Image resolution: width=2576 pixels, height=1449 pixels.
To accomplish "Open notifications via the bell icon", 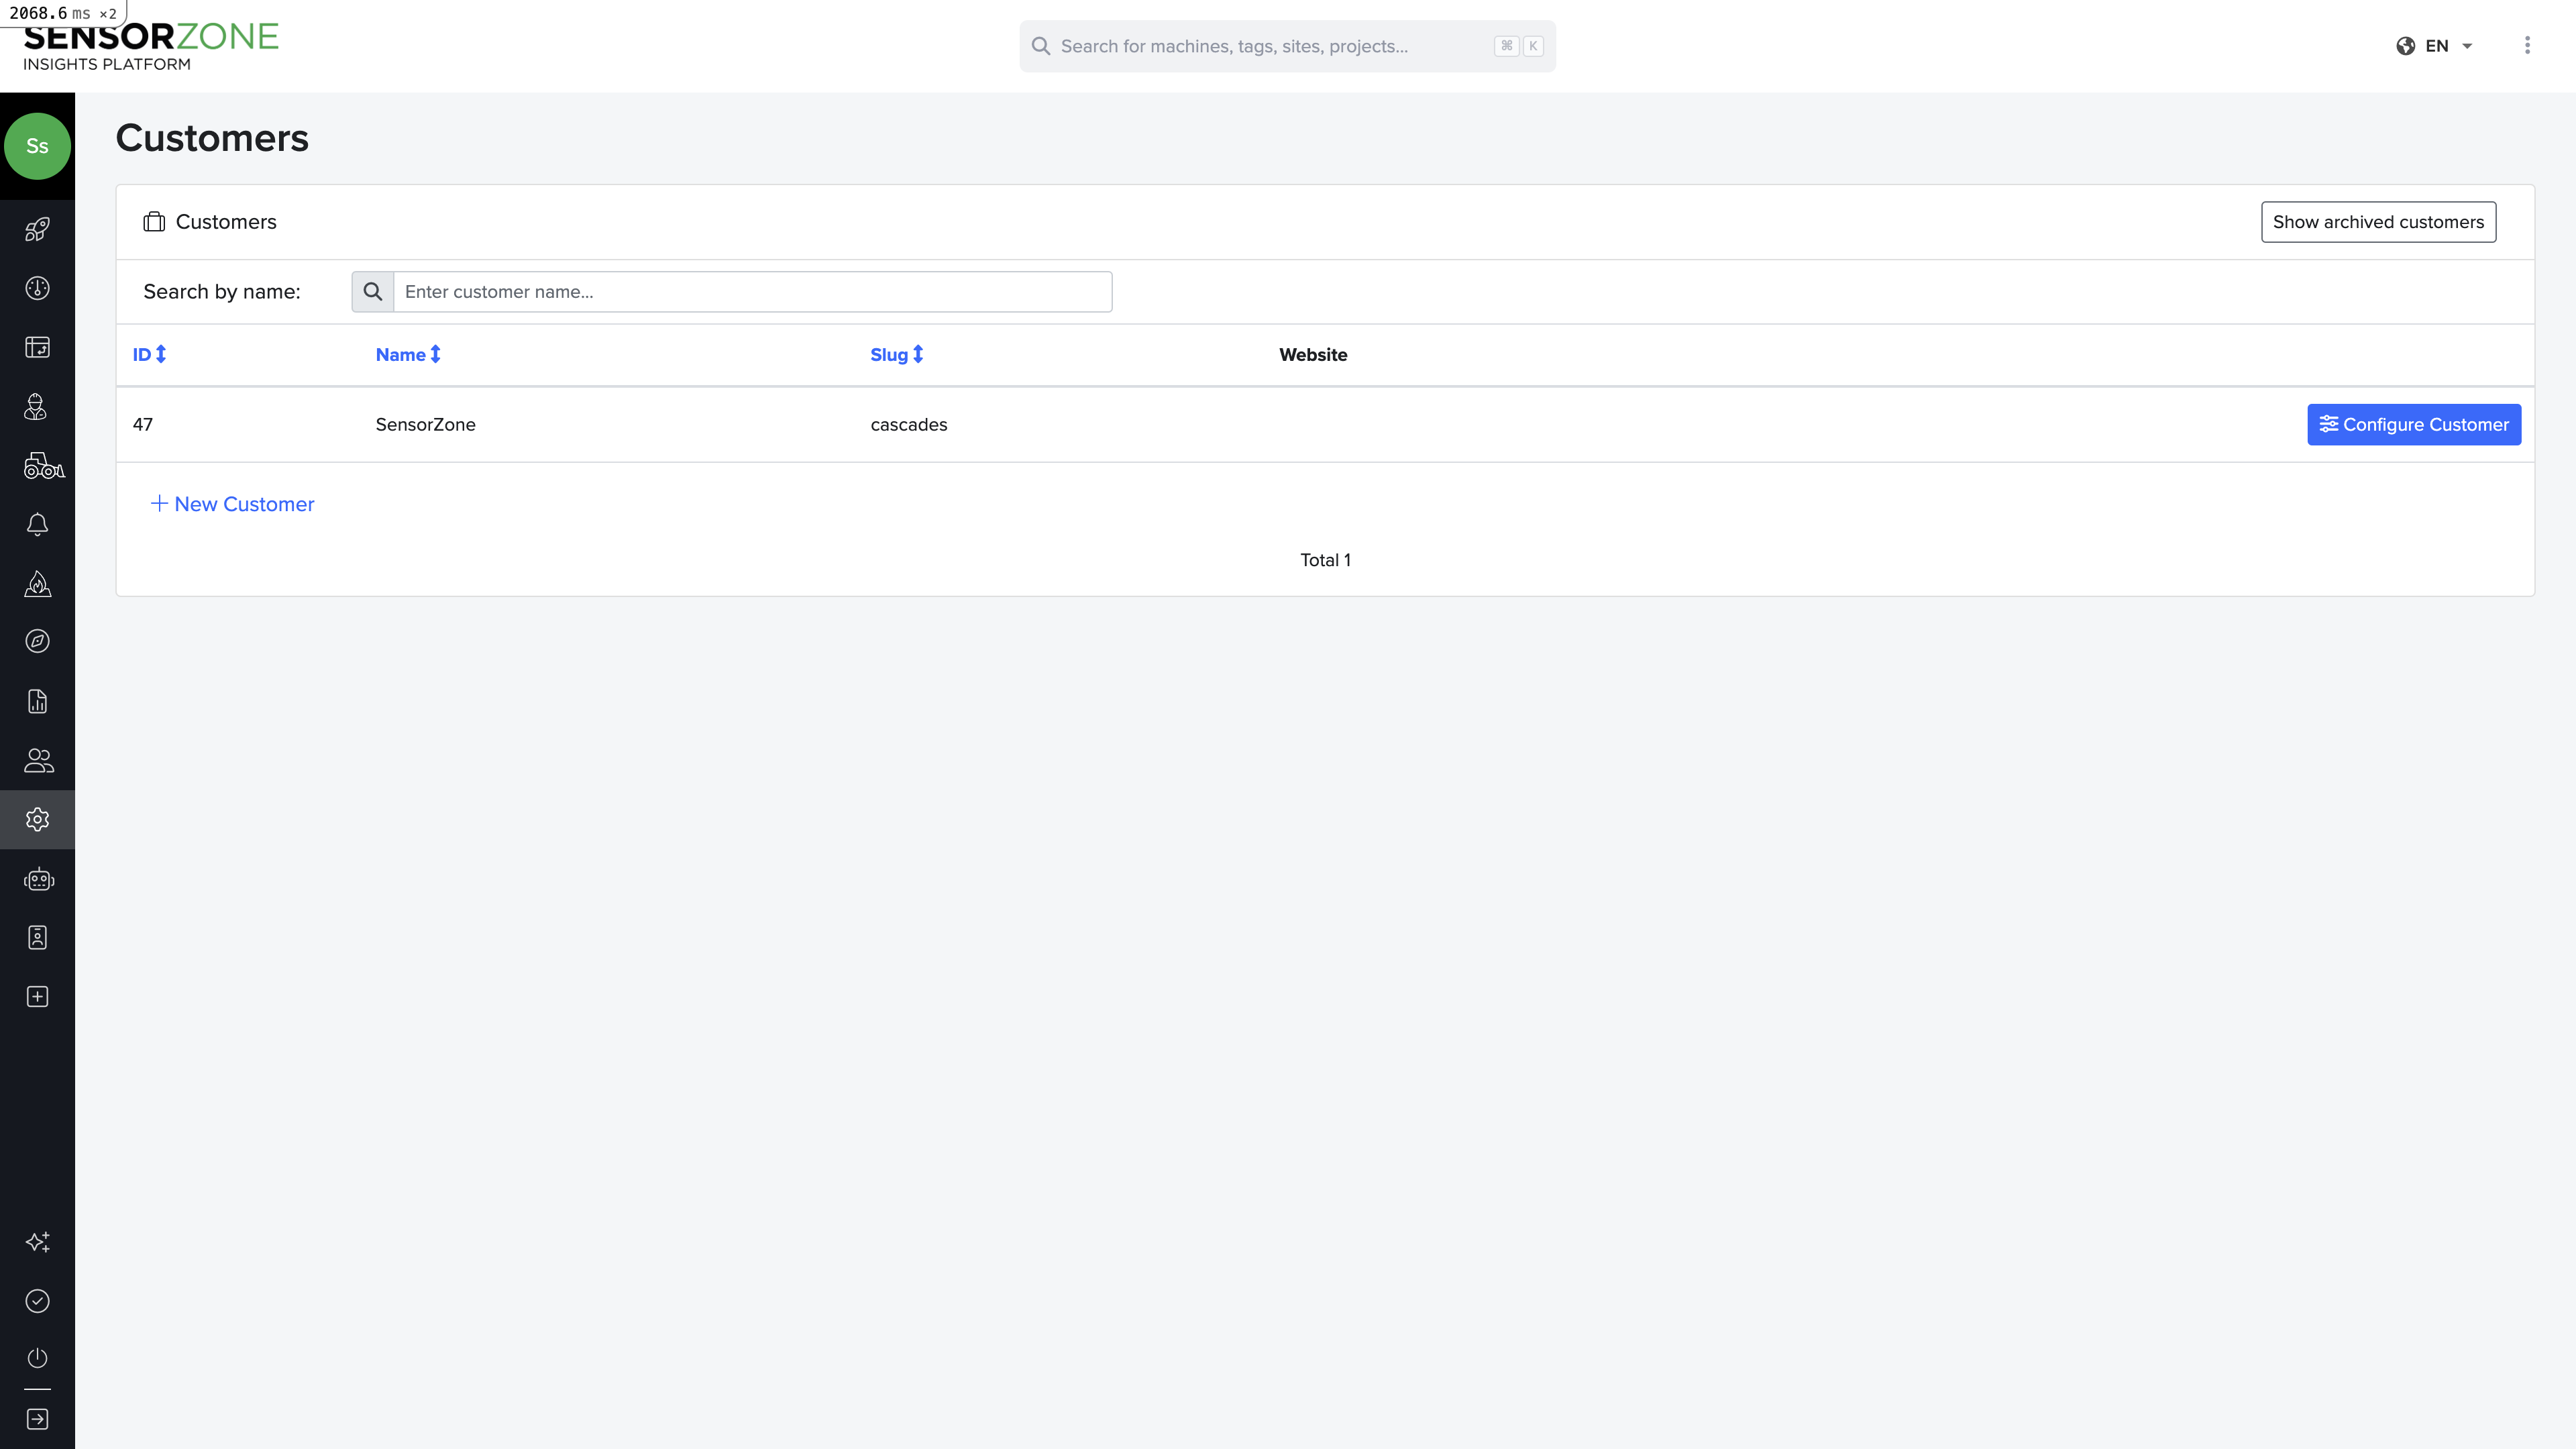I will [37, 524].
